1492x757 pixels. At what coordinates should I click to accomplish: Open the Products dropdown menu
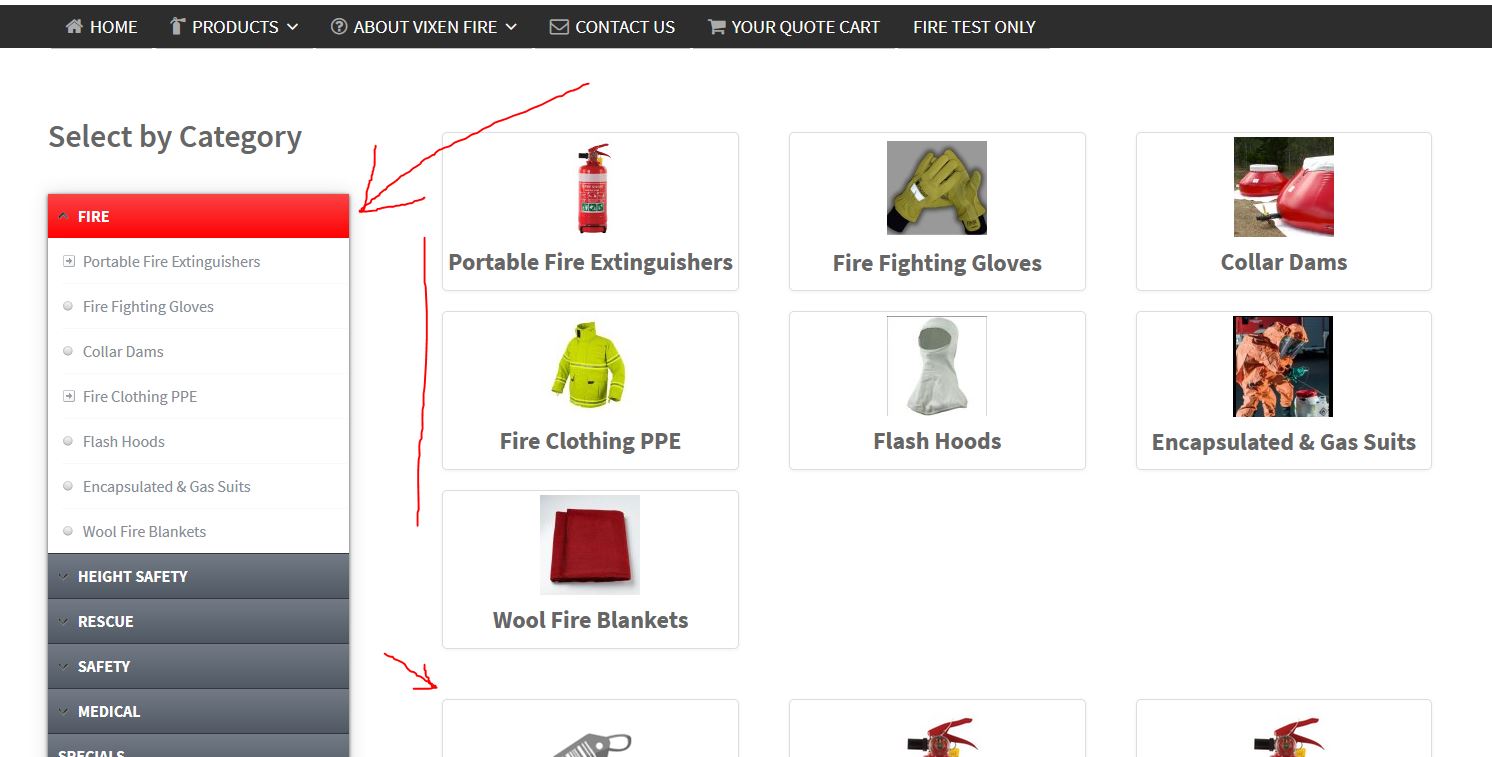235,27
